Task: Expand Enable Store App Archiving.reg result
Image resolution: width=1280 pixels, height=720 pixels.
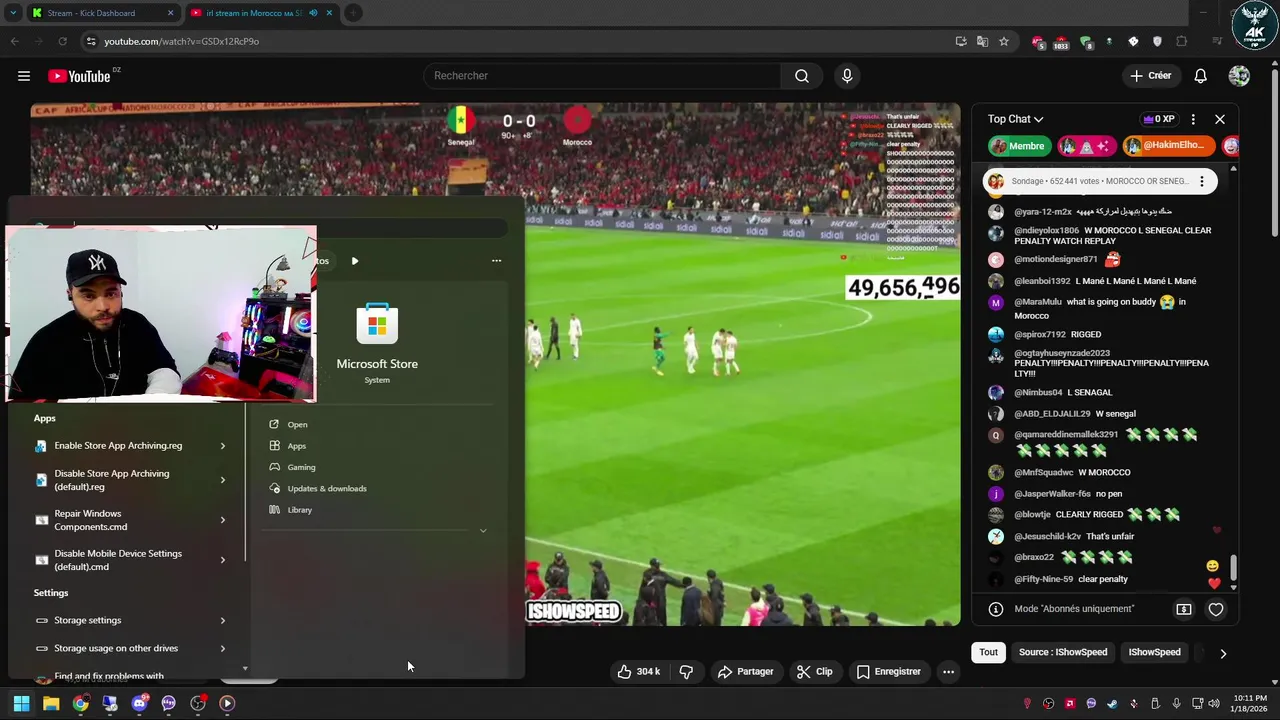Action: 222,446
